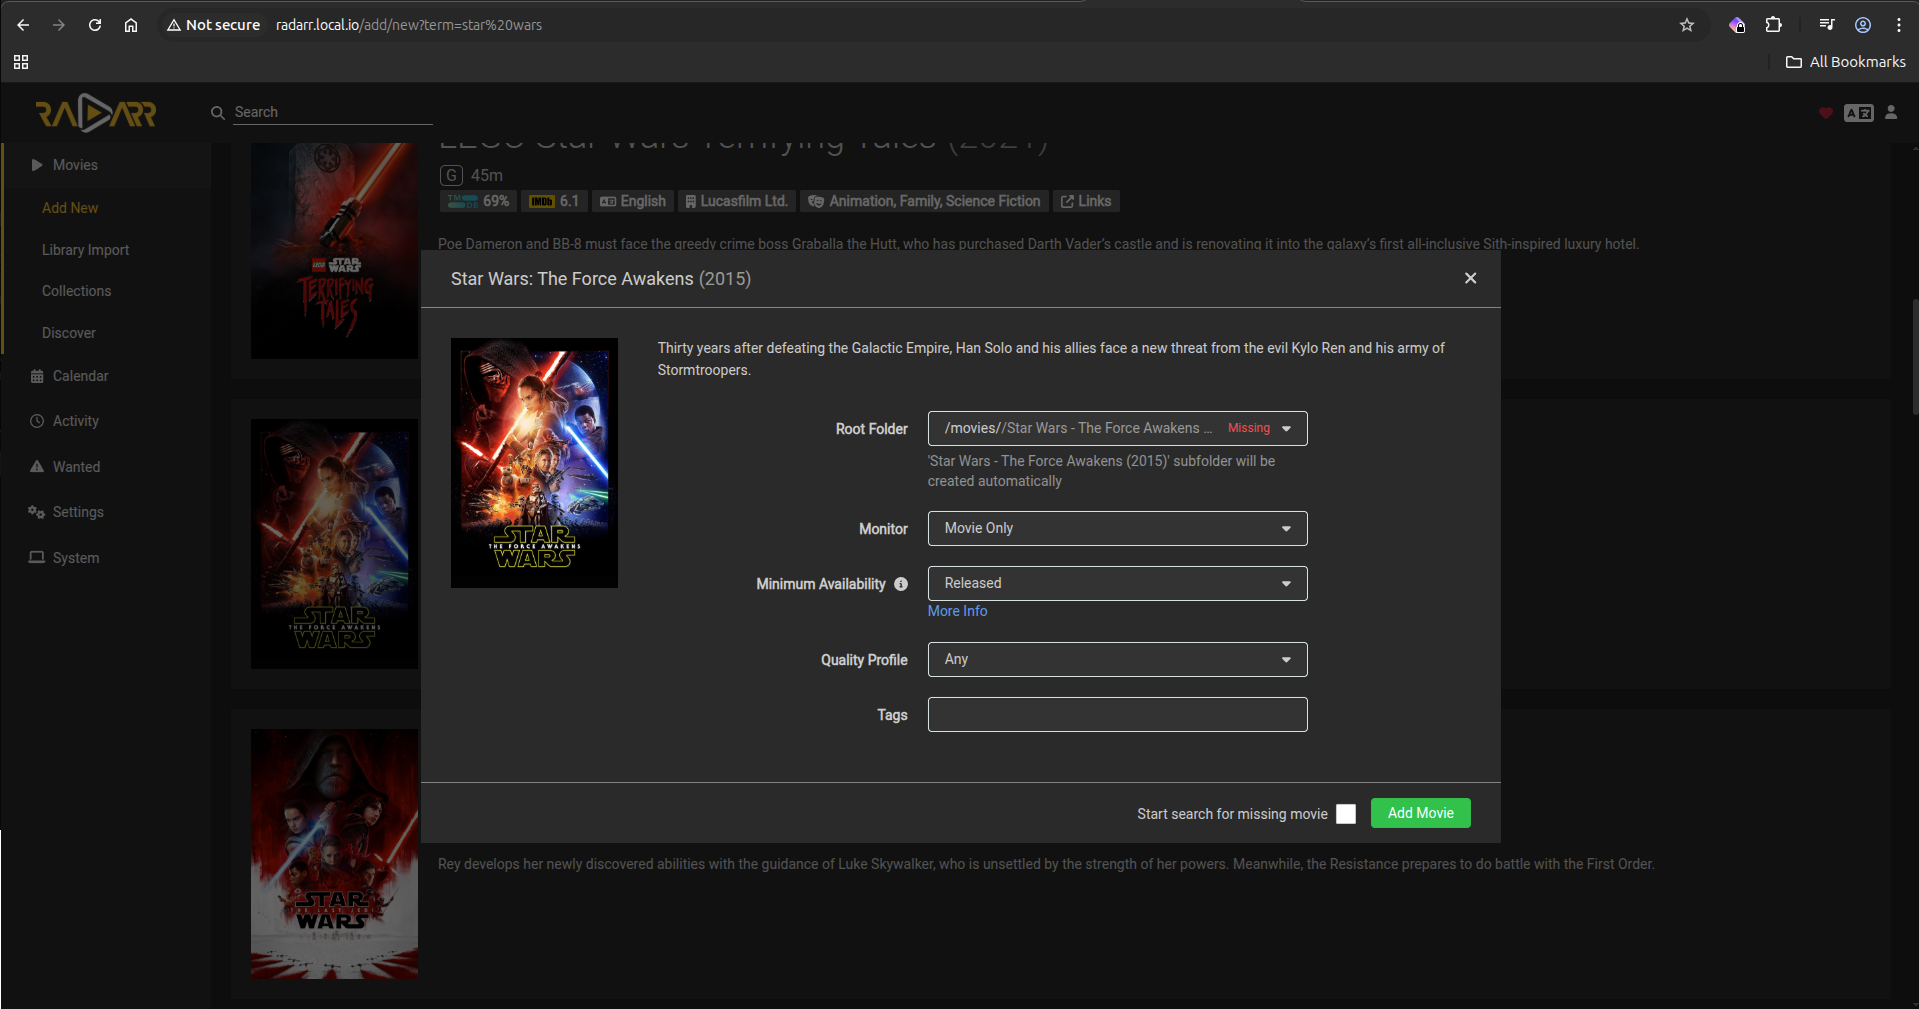Open the language translate icon in the header
Image resolution: width=1919 pixels, height=1009 pixels.
pyautogui.click(x=1858, y=113)
